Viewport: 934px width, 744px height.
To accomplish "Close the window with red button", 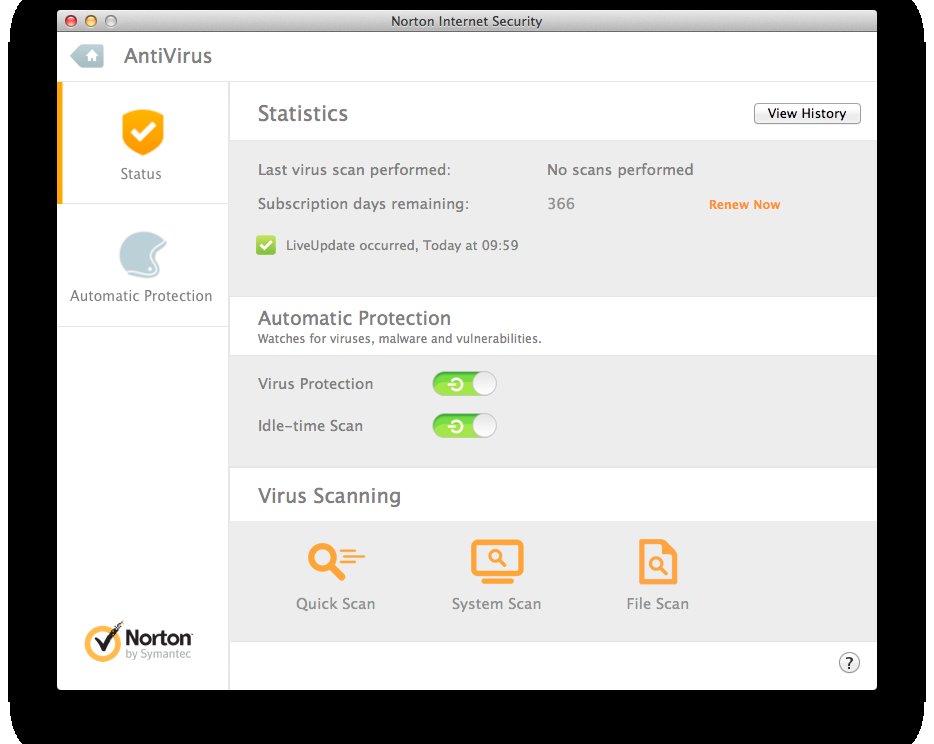I will click(71, 21).
